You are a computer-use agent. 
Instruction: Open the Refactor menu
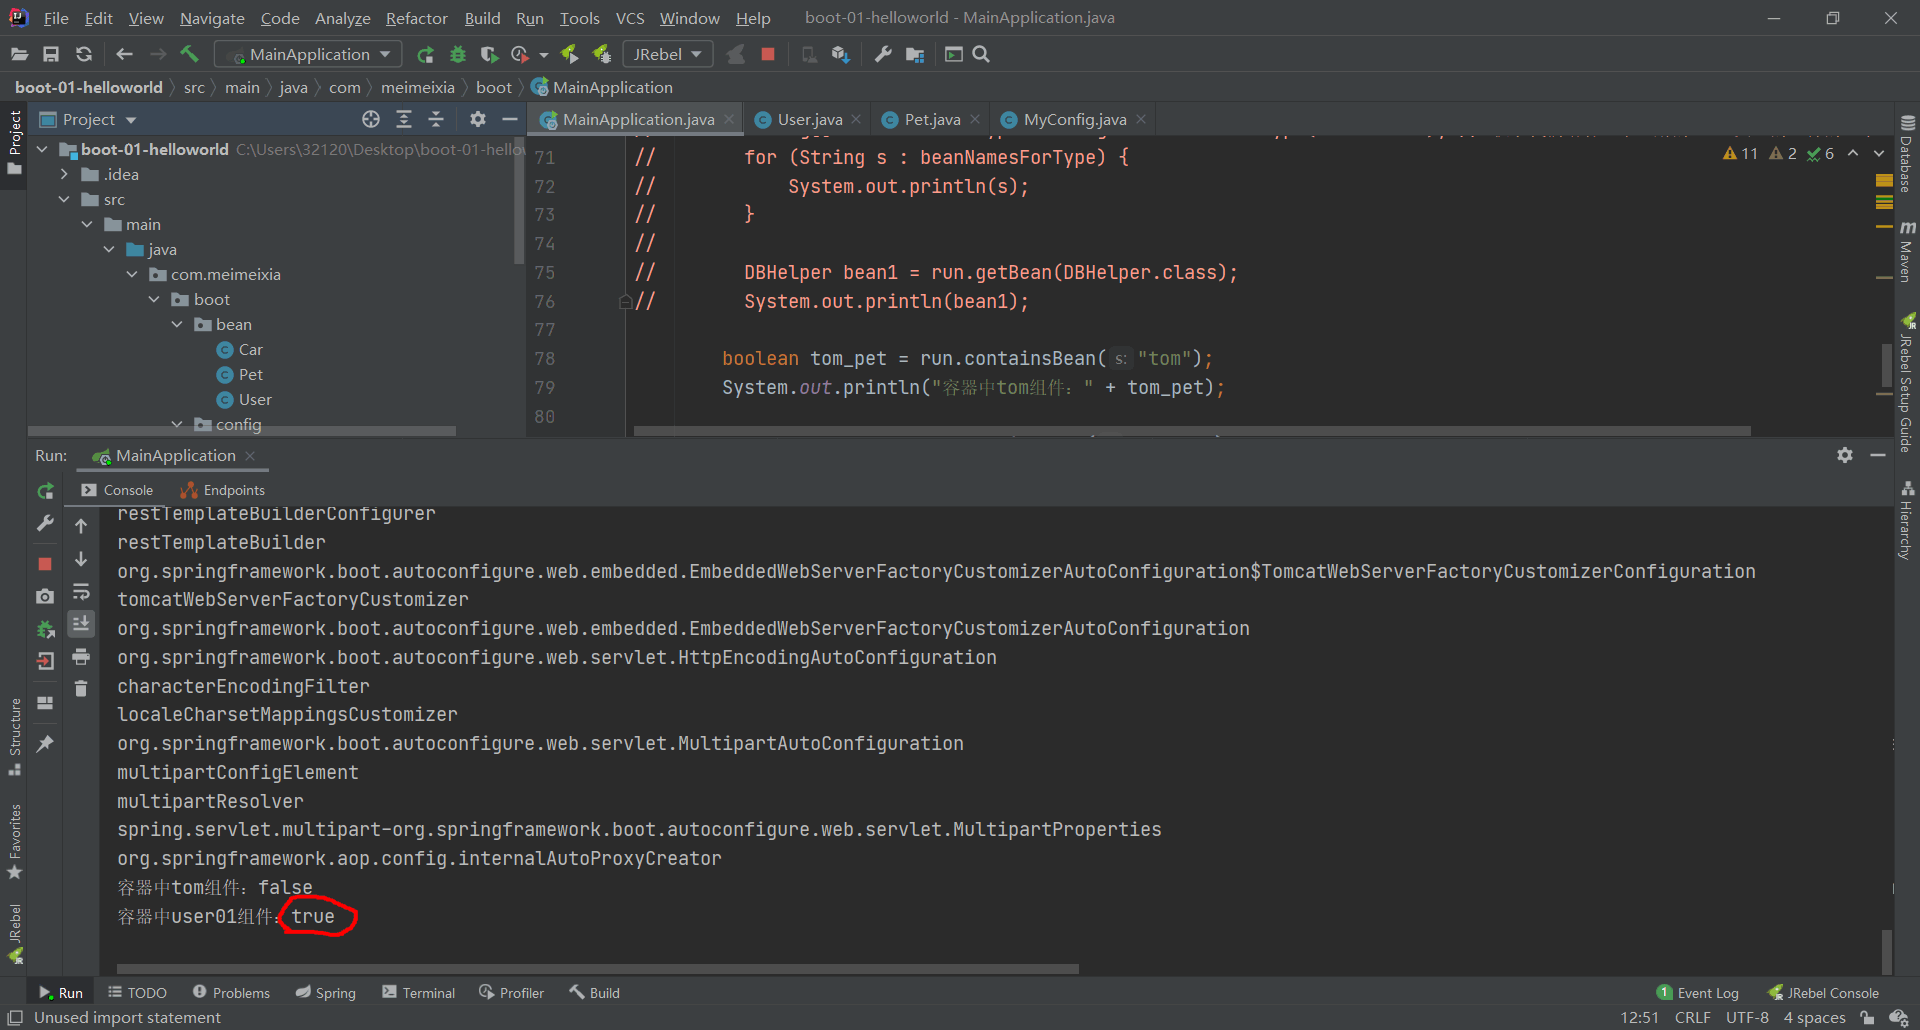tap(417, 18)
